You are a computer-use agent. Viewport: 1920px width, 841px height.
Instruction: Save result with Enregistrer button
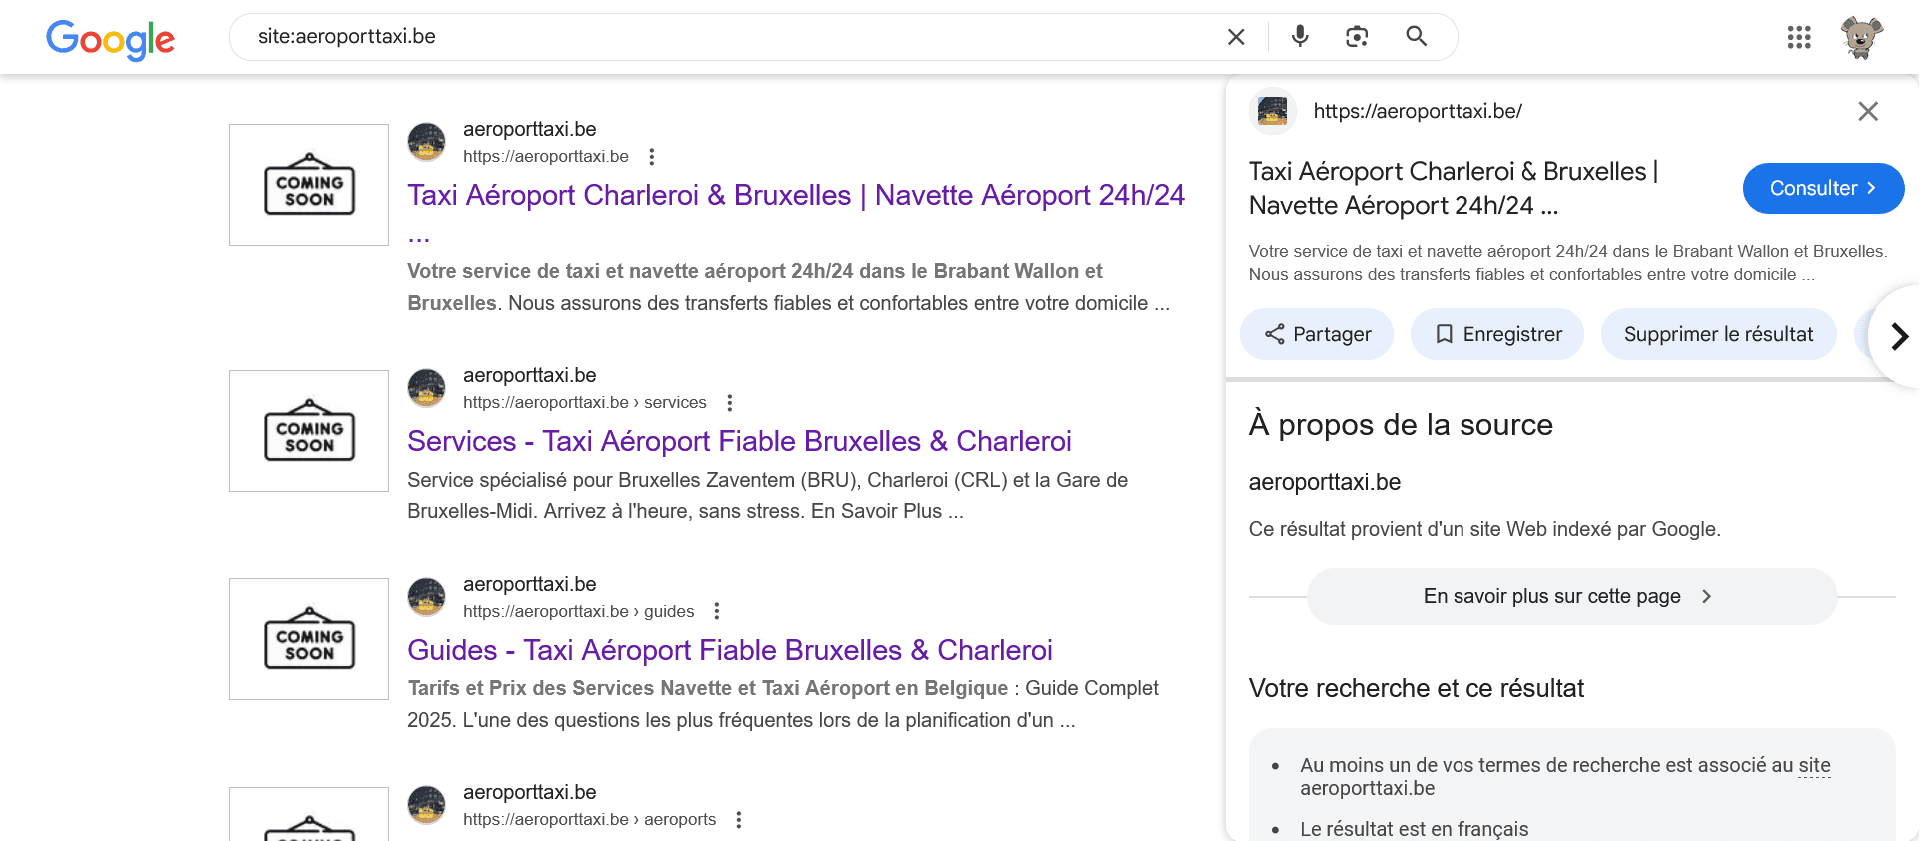[x=1497, y=334]
